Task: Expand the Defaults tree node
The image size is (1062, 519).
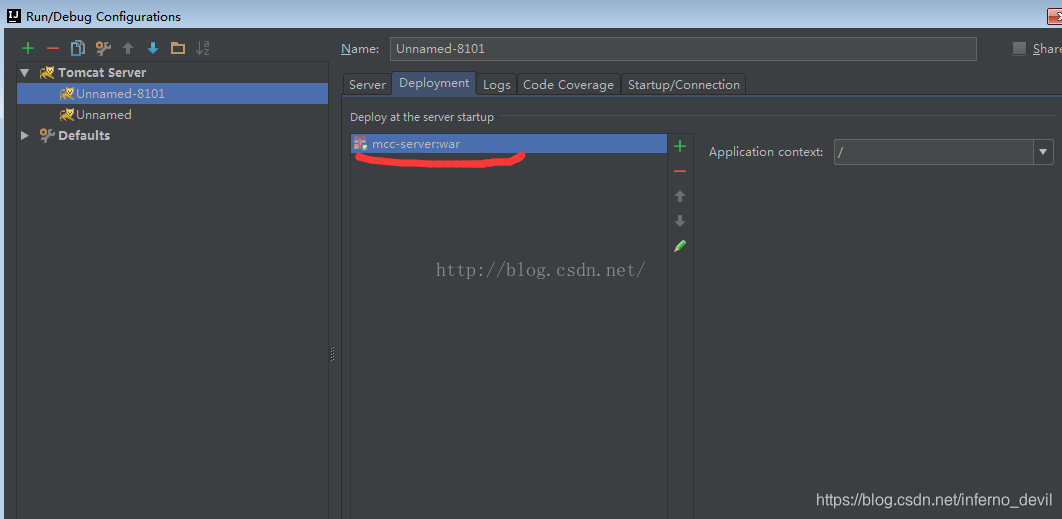Action: coord(25,136)
